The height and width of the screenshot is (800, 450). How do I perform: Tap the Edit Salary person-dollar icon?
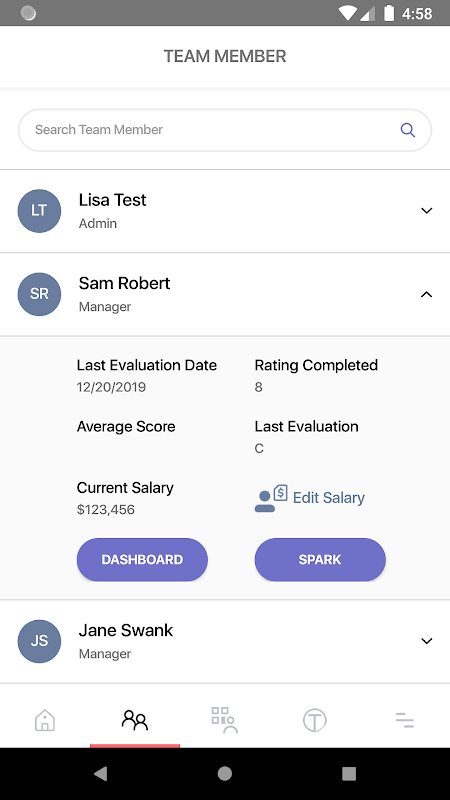271,498
